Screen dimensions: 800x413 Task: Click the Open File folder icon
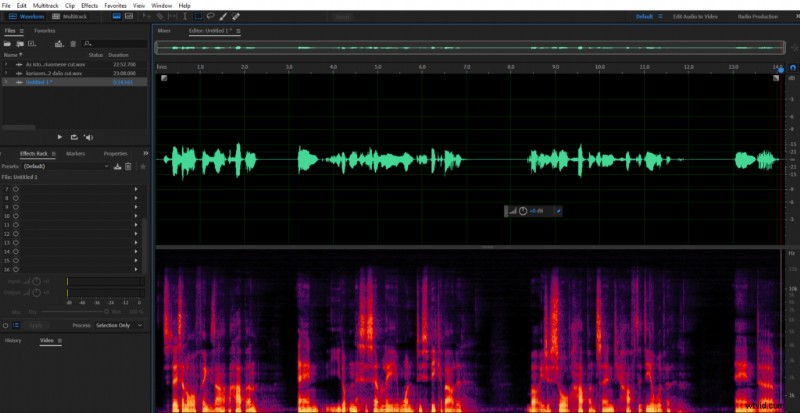click(x=8, y=44)
